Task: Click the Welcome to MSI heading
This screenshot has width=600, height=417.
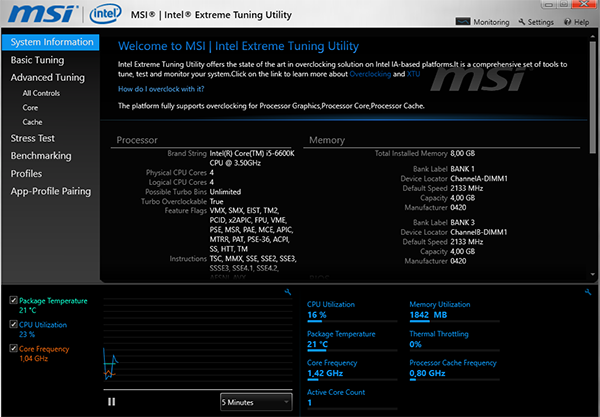Action: tap(238, 46)
